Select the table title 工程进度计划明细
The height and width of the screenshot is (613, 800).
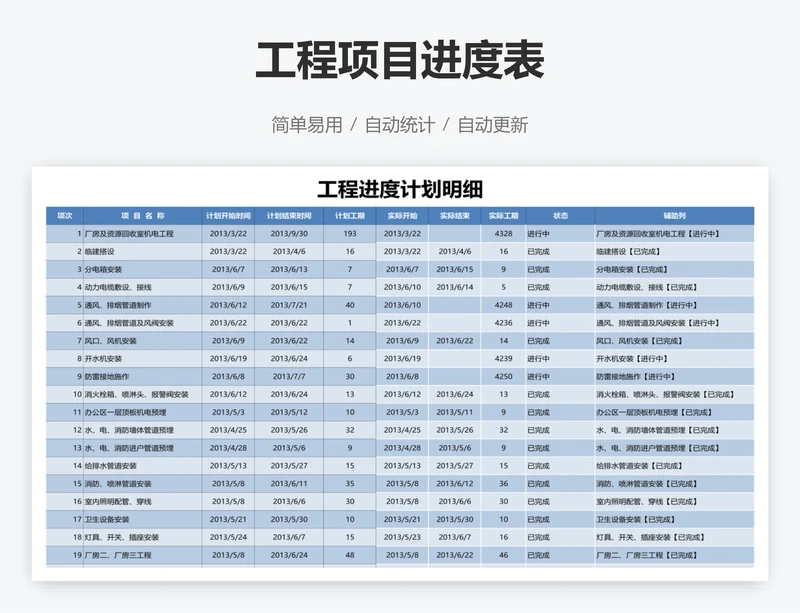click(x=400, y=189)
